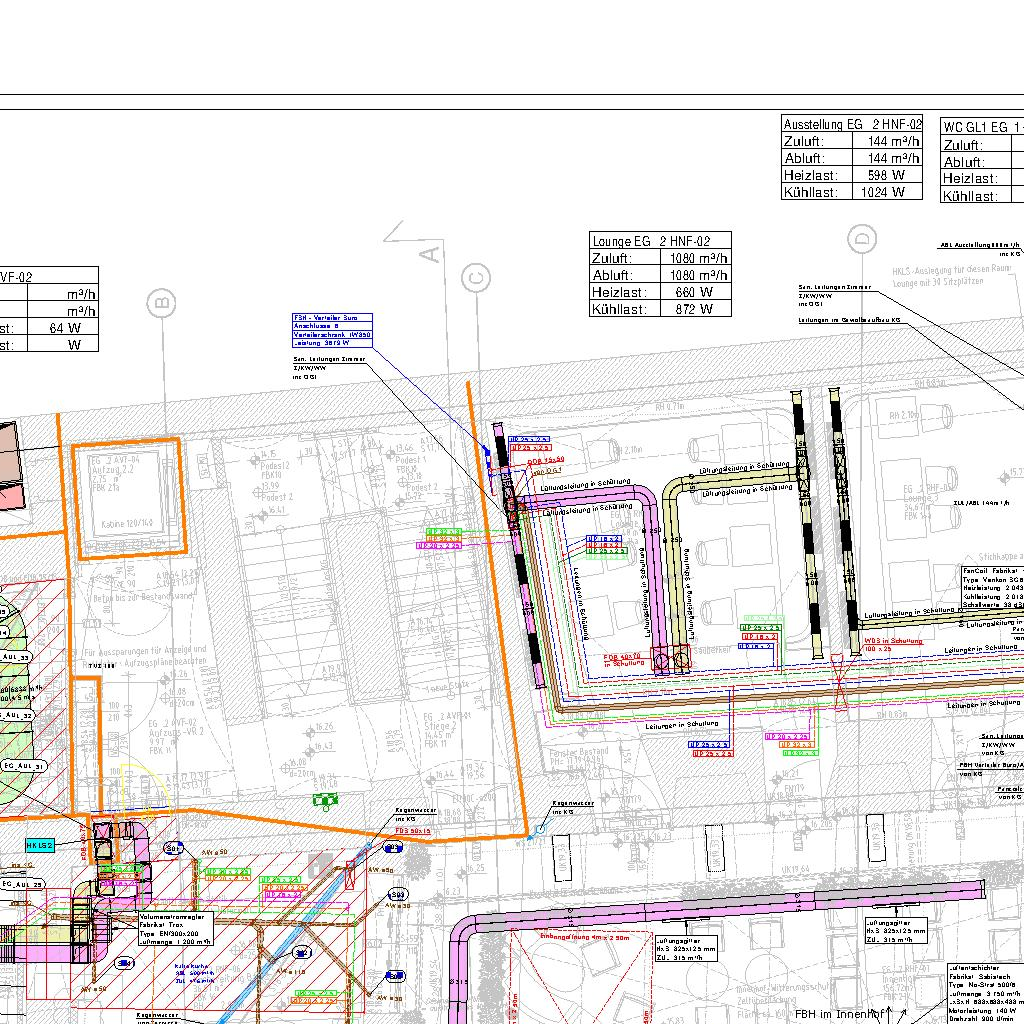Select the blue FBH-Verteiler info box
Image resolution: width=1024 pixels, height=1024 pixels.
tap(332, 330)
